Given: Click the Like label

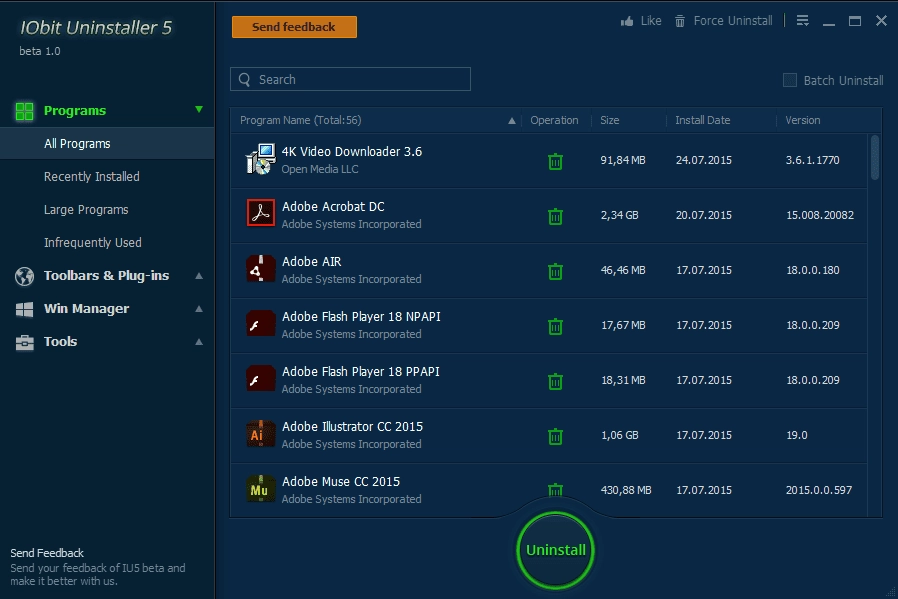Looking at the screenshot, I should (651, 21).
